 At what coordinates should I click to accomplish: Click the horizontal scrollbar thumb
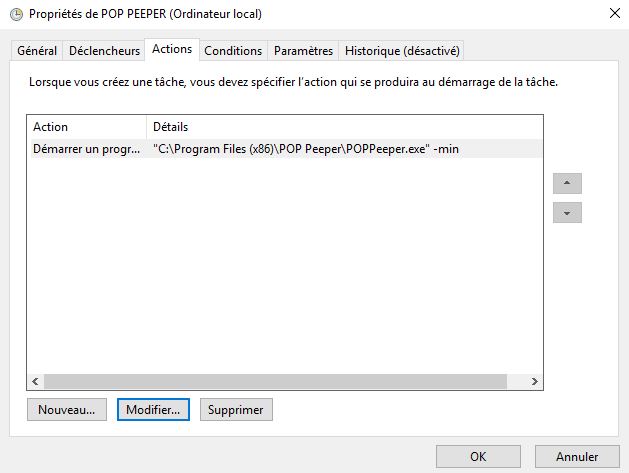click(x=275, y=381)
